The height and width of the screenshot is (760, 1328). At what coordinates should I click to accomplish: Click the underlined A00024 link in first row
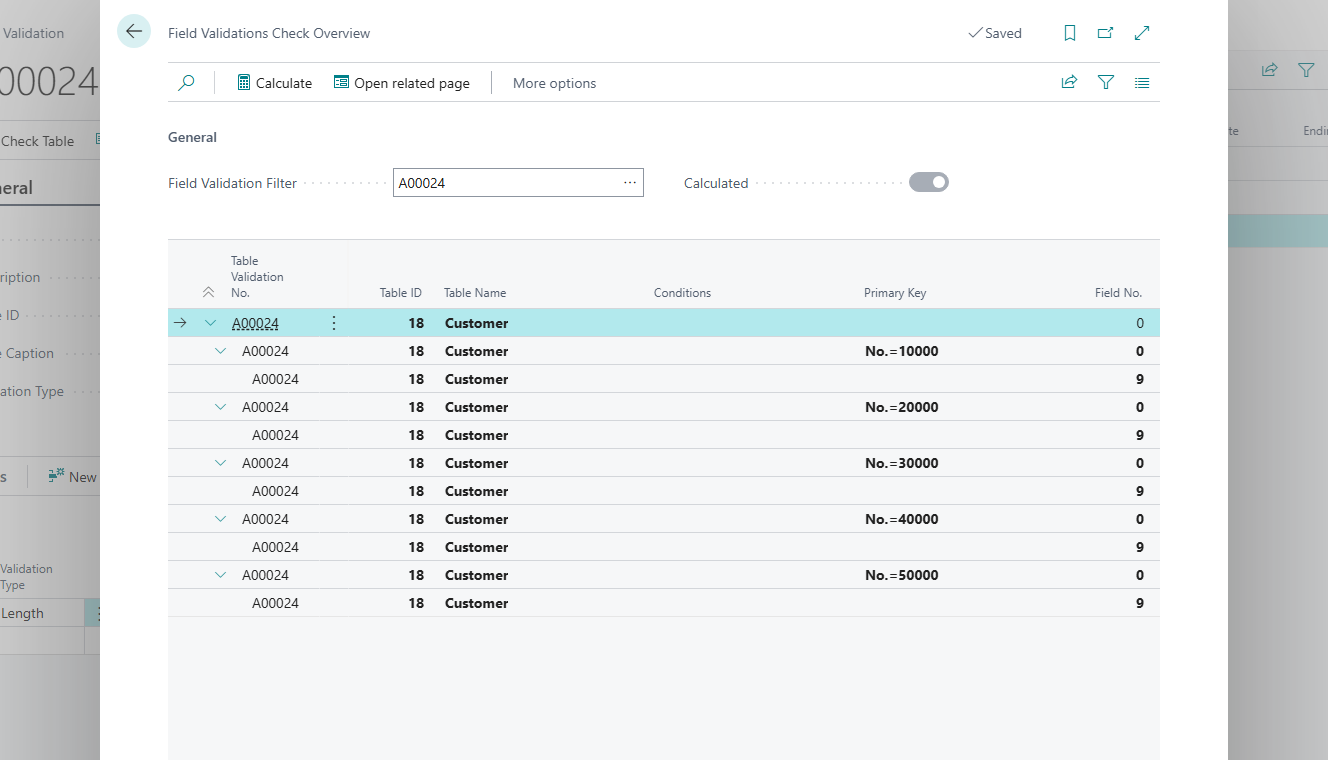(255, 323)
